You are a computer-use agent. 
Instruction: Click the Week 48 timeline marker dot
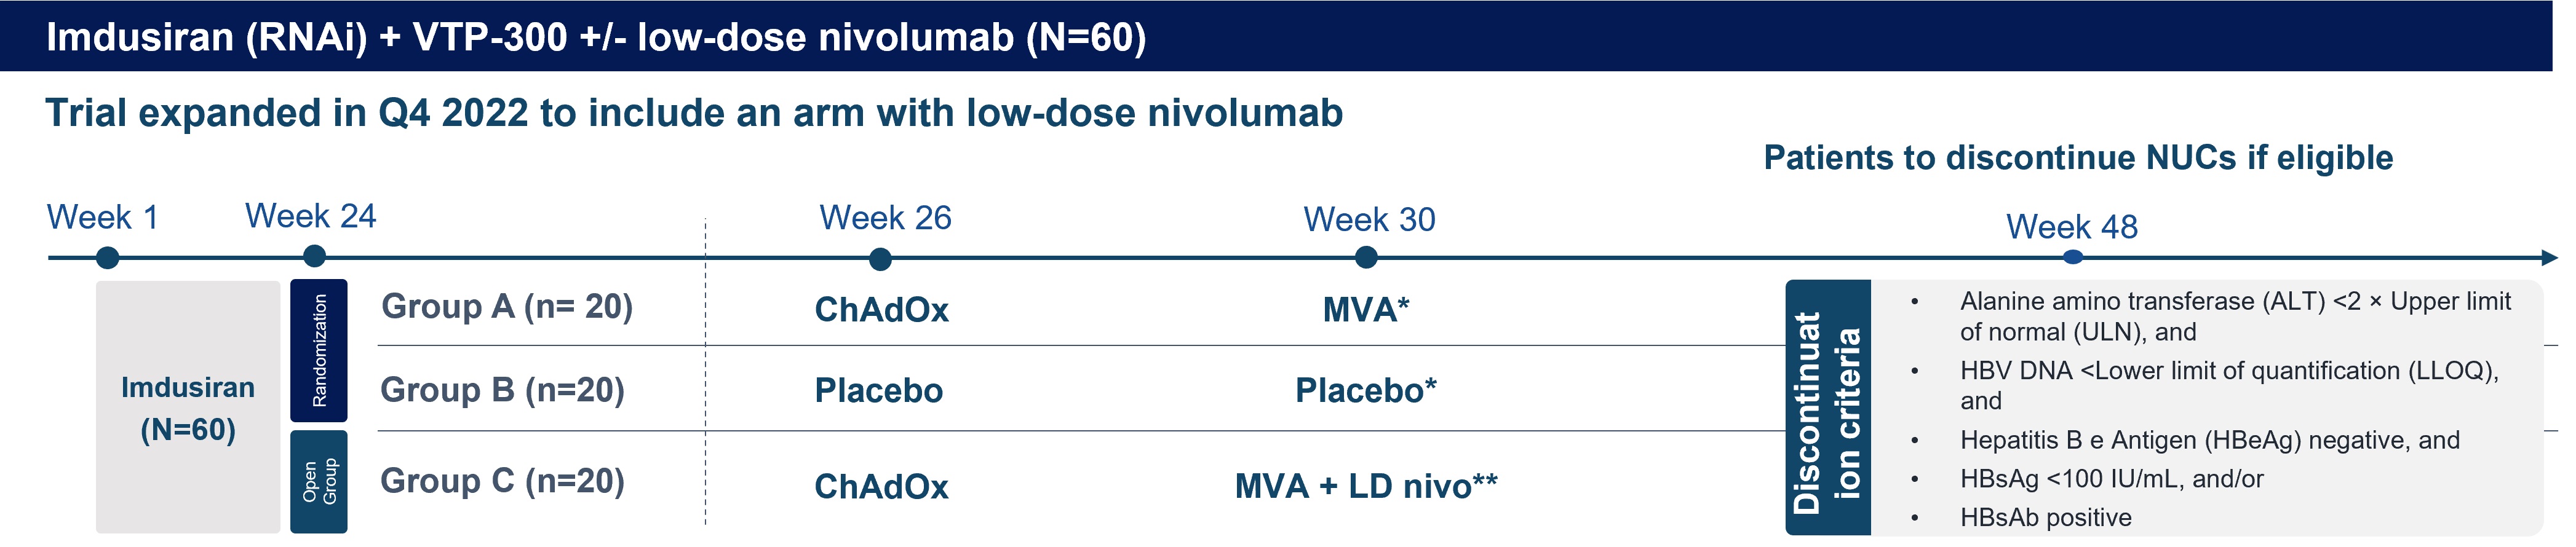(x=2073, y=258)
